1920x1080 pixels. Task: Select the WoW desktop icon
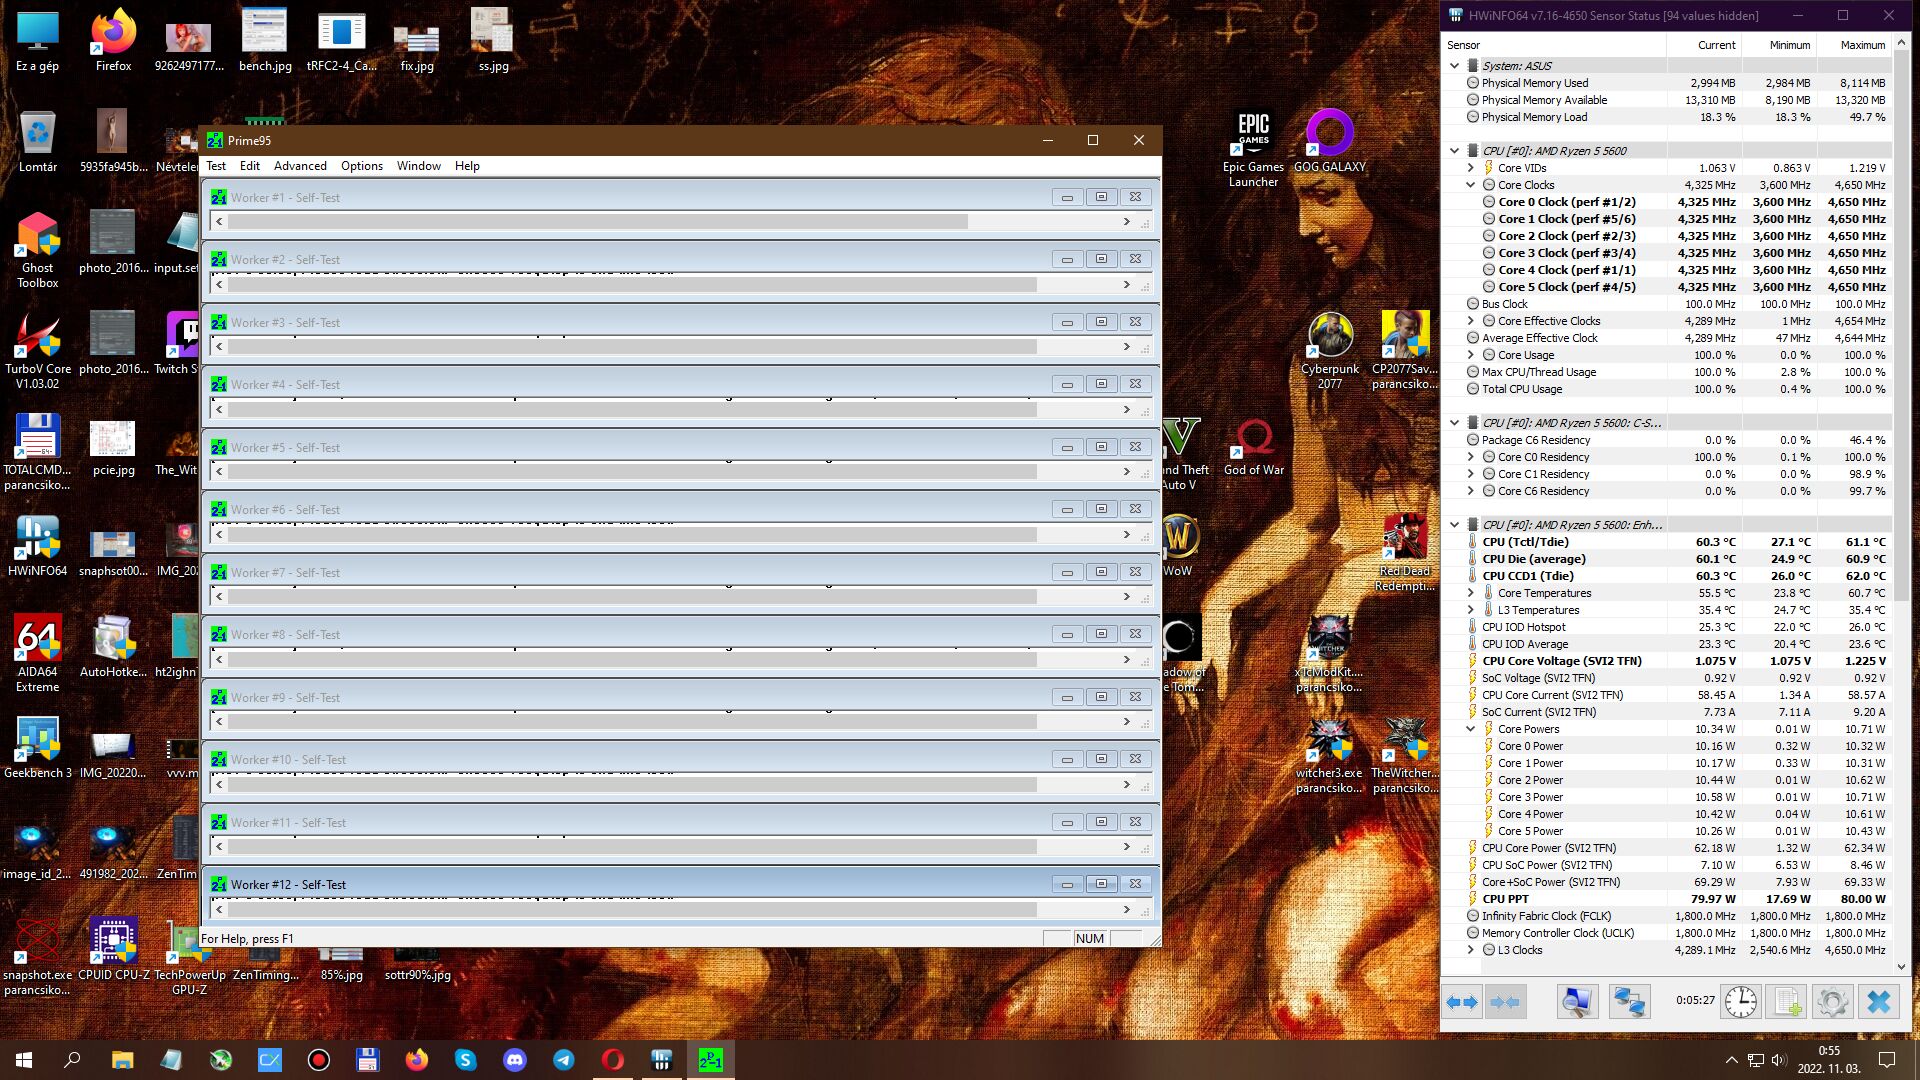pyautogui.click(x=1178, y=546)
